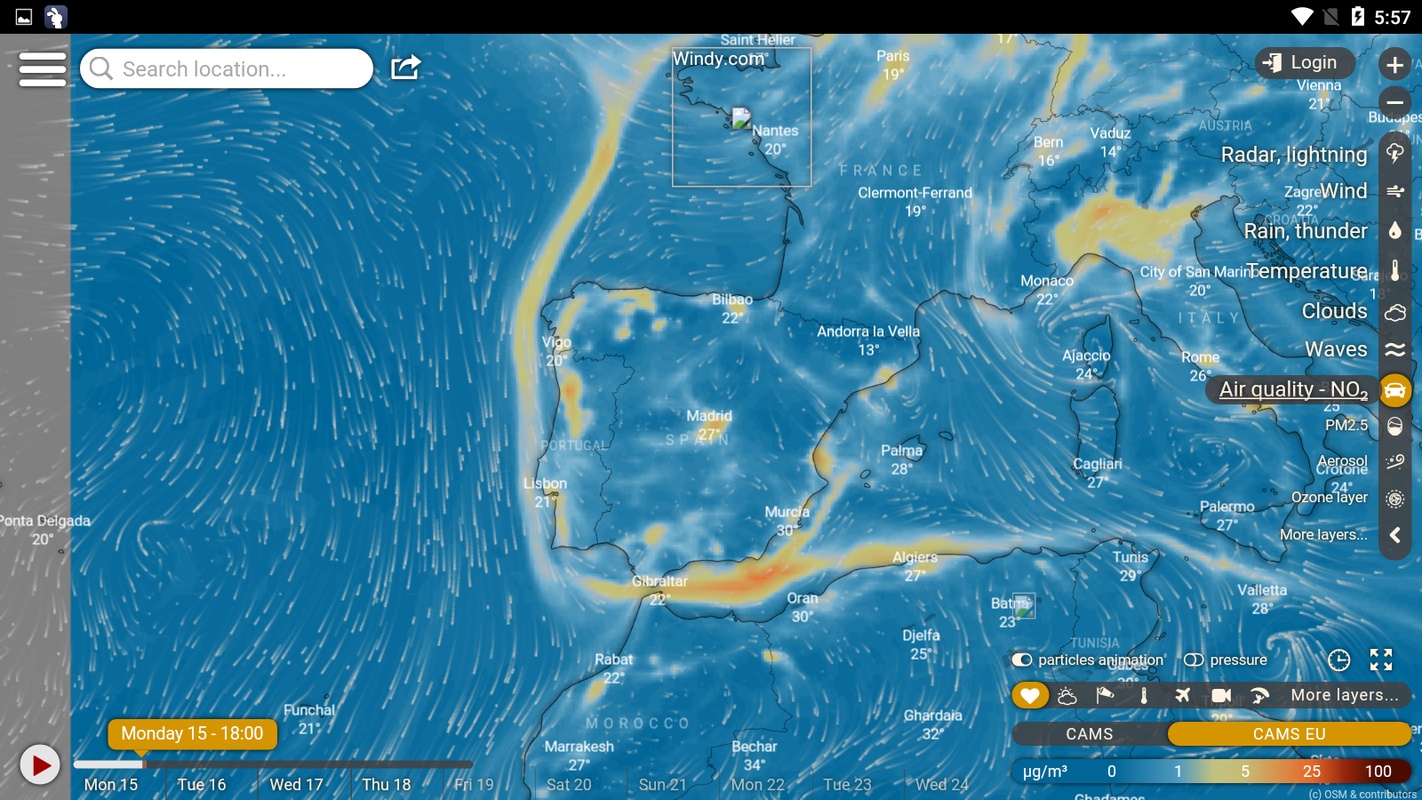Select the Waves layer icon
This screenshot has width=1422, height=800.
pyautogui.click(x=1395, y=350)
